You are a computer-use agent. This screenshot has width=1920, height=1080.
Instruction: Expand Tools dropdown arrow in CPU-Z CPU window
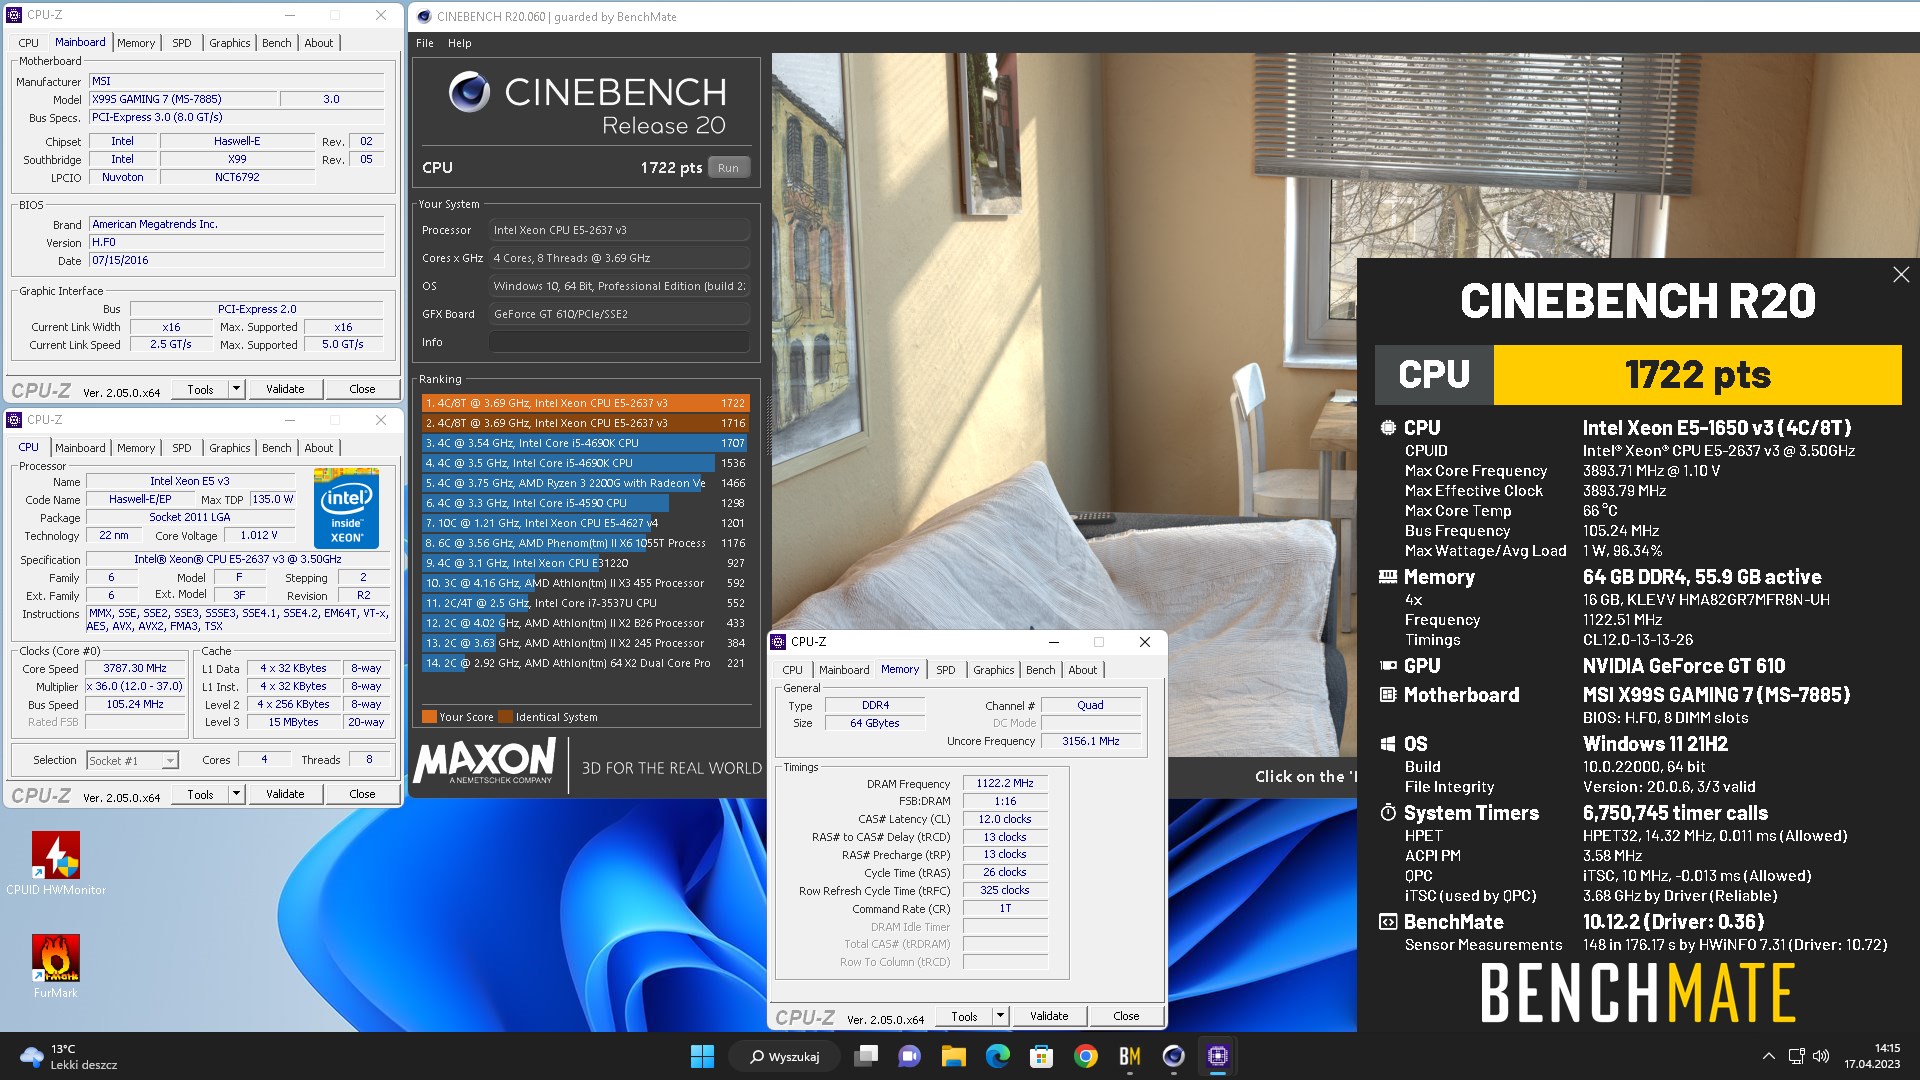pos(236,794)
